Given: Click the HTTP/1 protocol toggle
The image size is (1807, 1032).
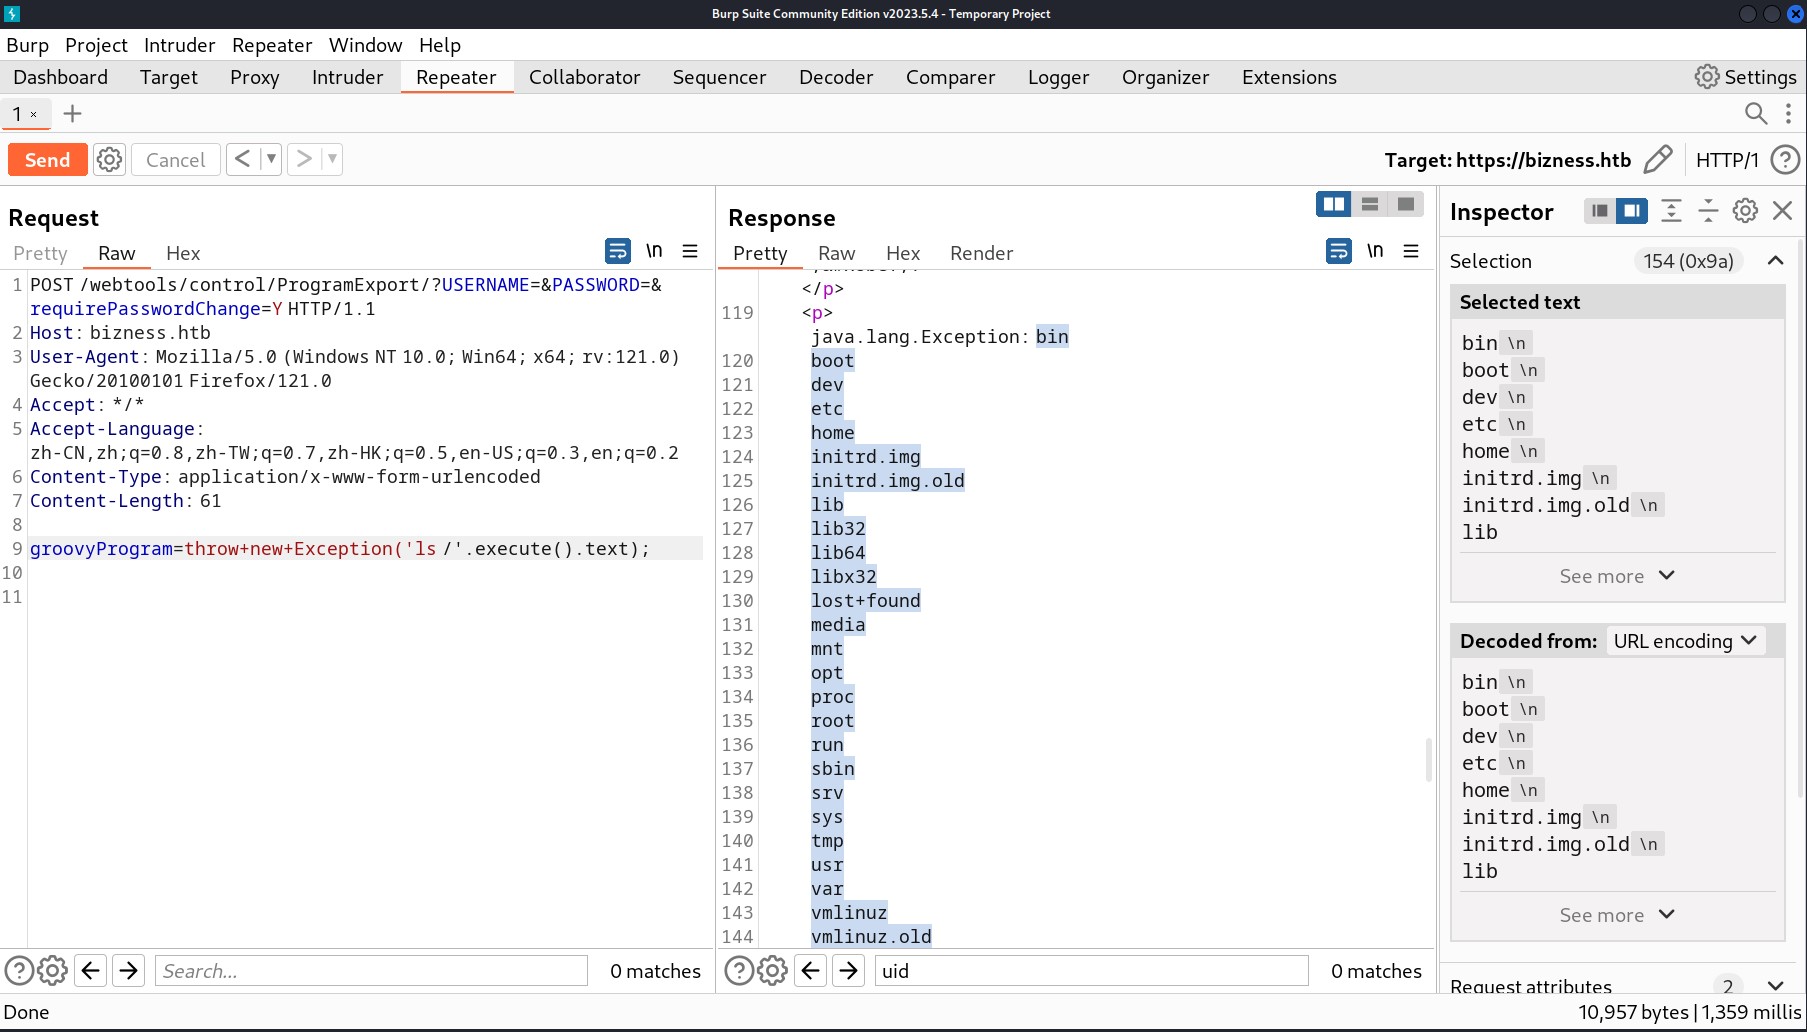Looking at the screenshot, I should [x=1727, y=160].
